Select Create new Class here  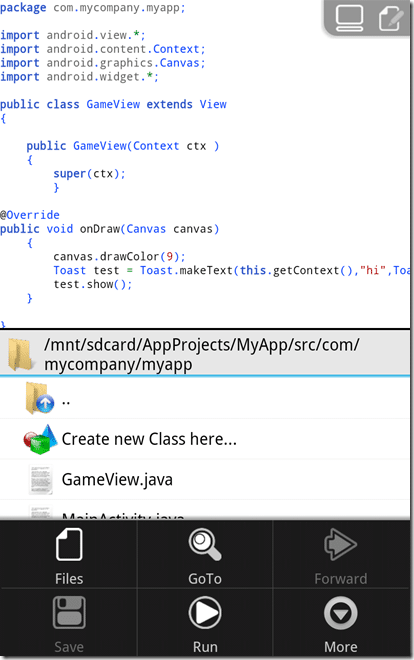pyautogui.click(x=205, y=439)
